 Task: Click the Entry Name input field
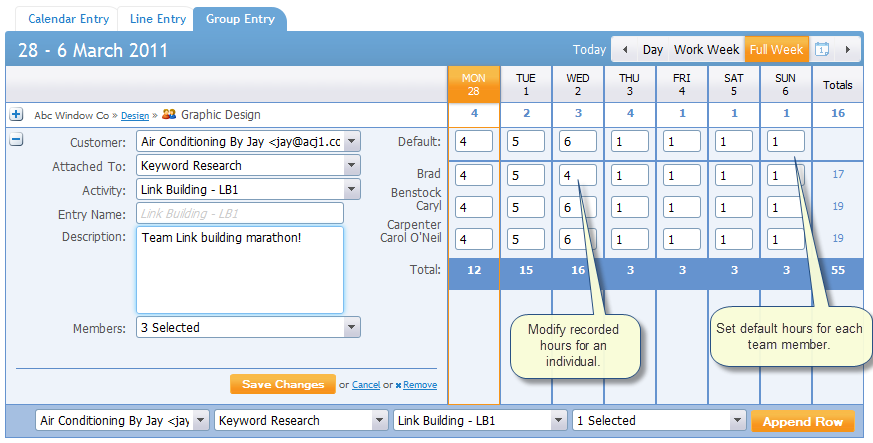point(240,213)
